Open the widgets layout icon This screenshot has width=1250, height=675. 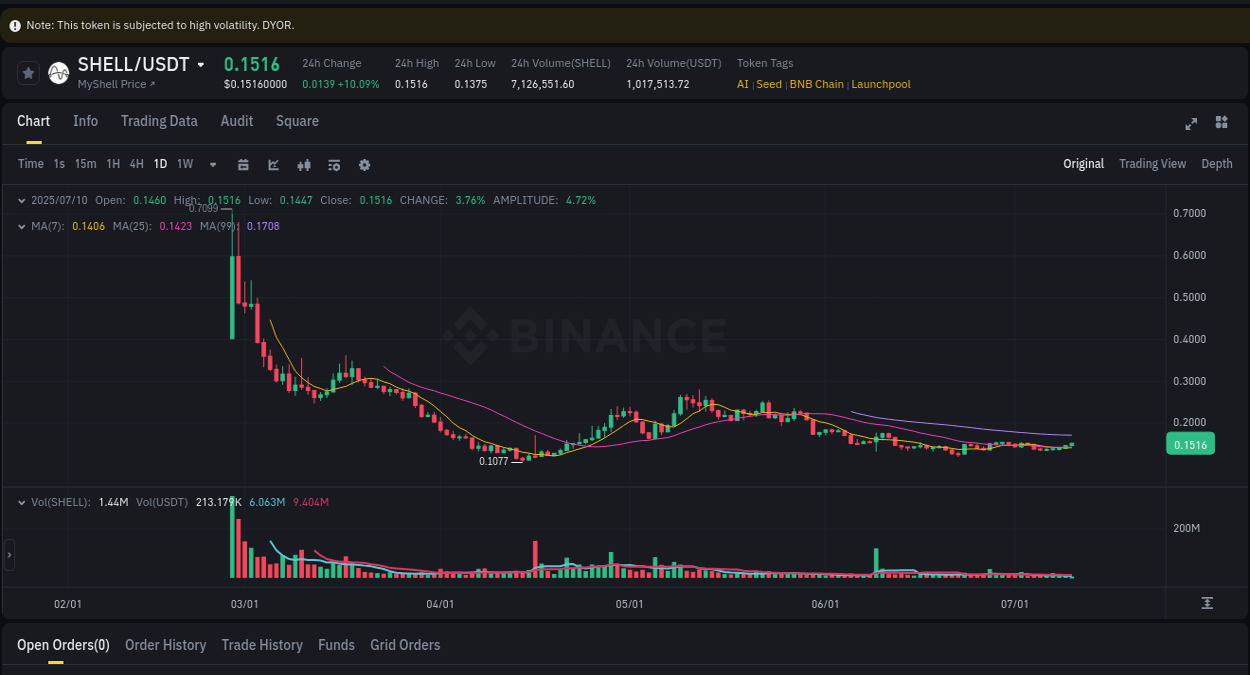1221,122
